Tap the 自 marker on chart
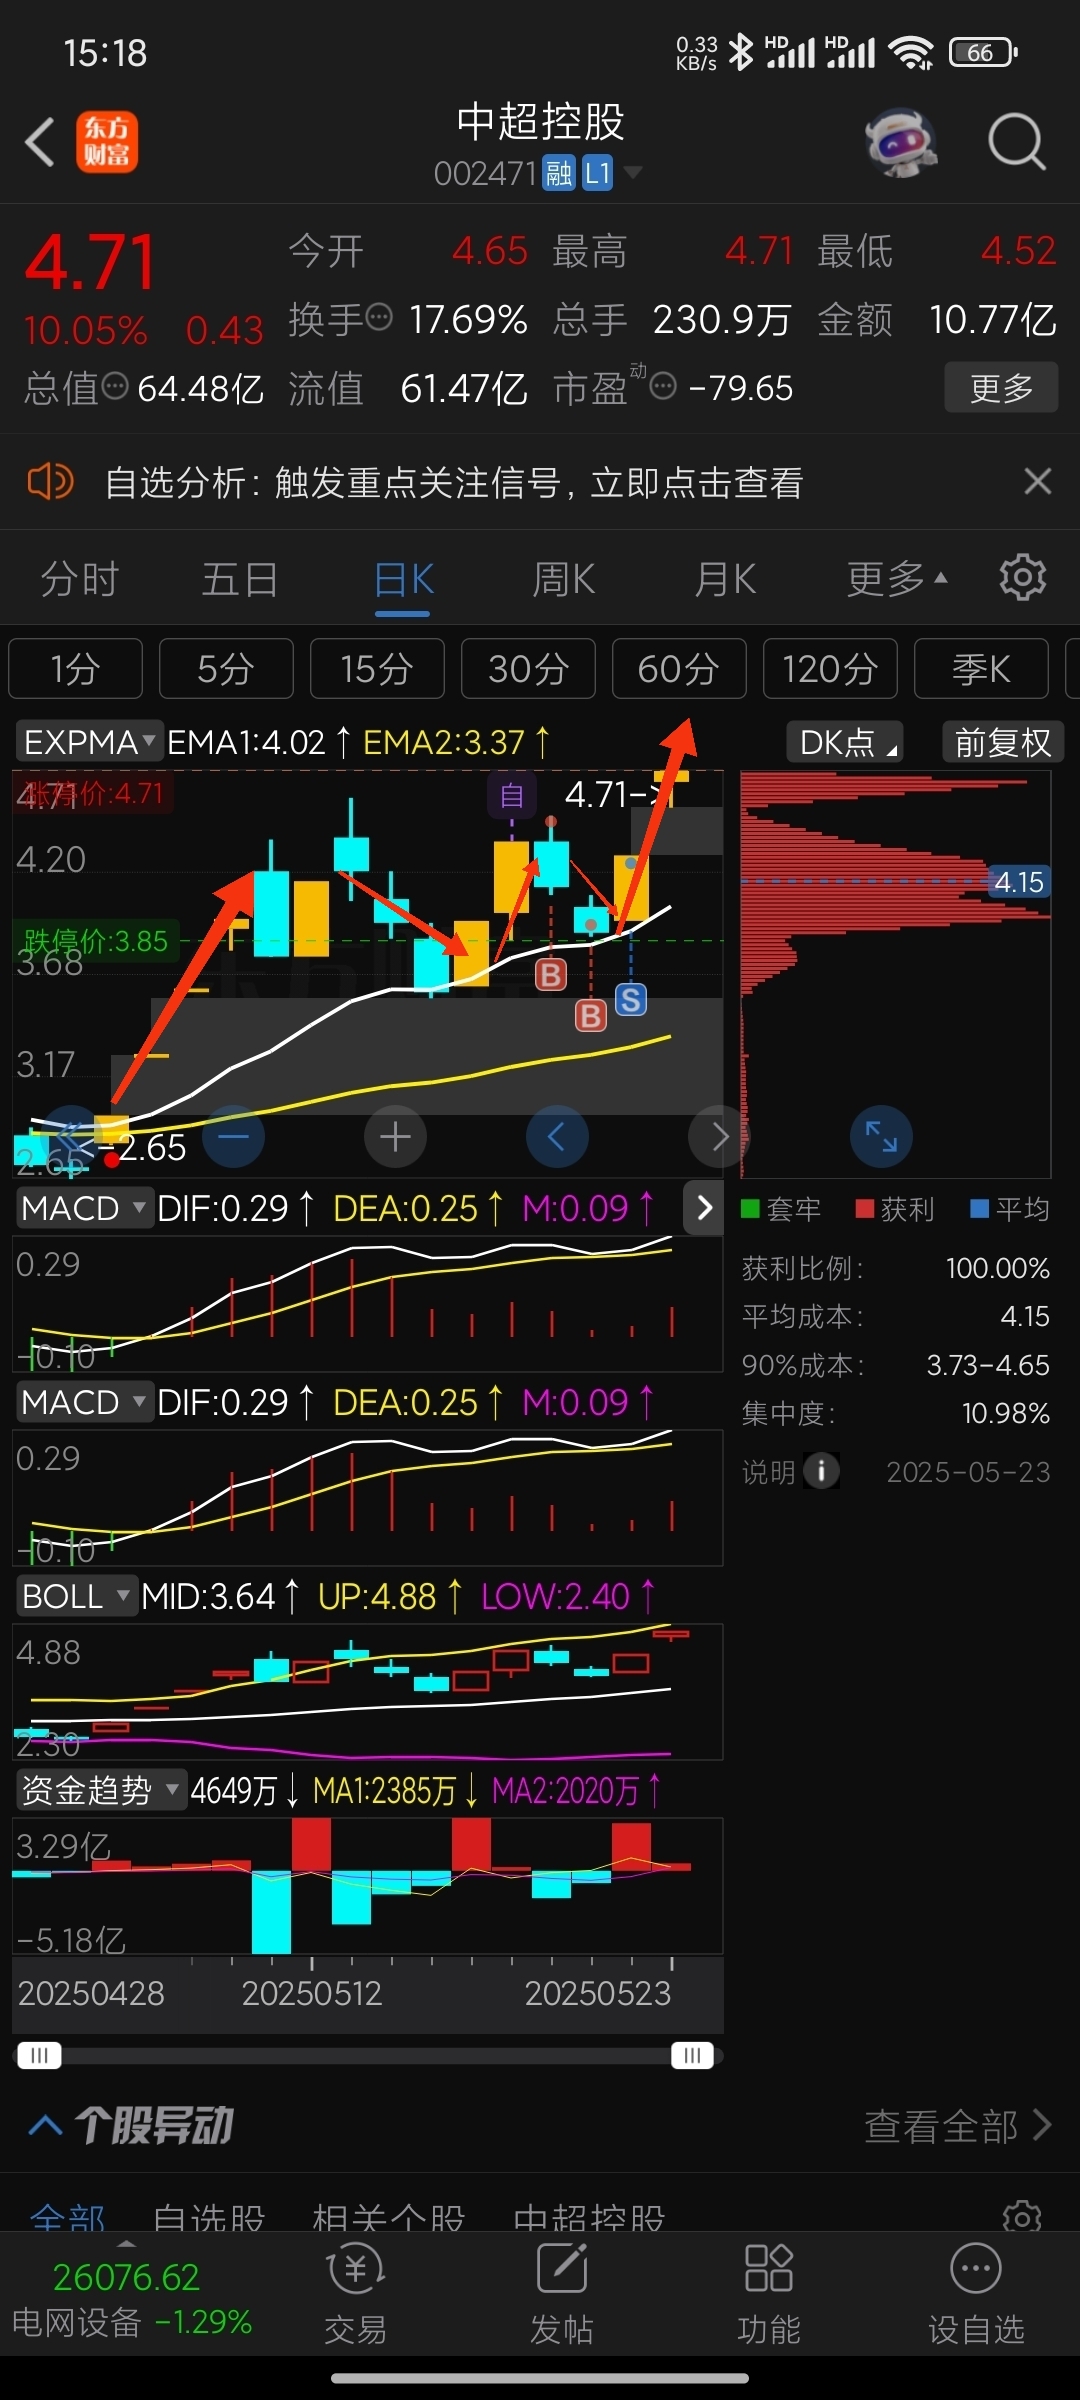The width and height of the screenshot is (1080, 2400). pos(512,795)
